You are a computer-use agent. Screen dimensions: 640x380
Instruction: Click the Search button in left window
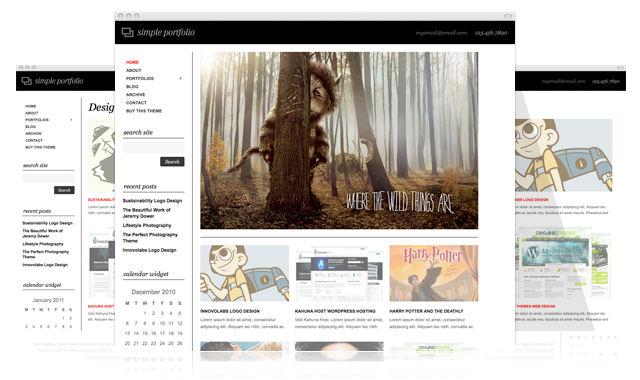64,190
